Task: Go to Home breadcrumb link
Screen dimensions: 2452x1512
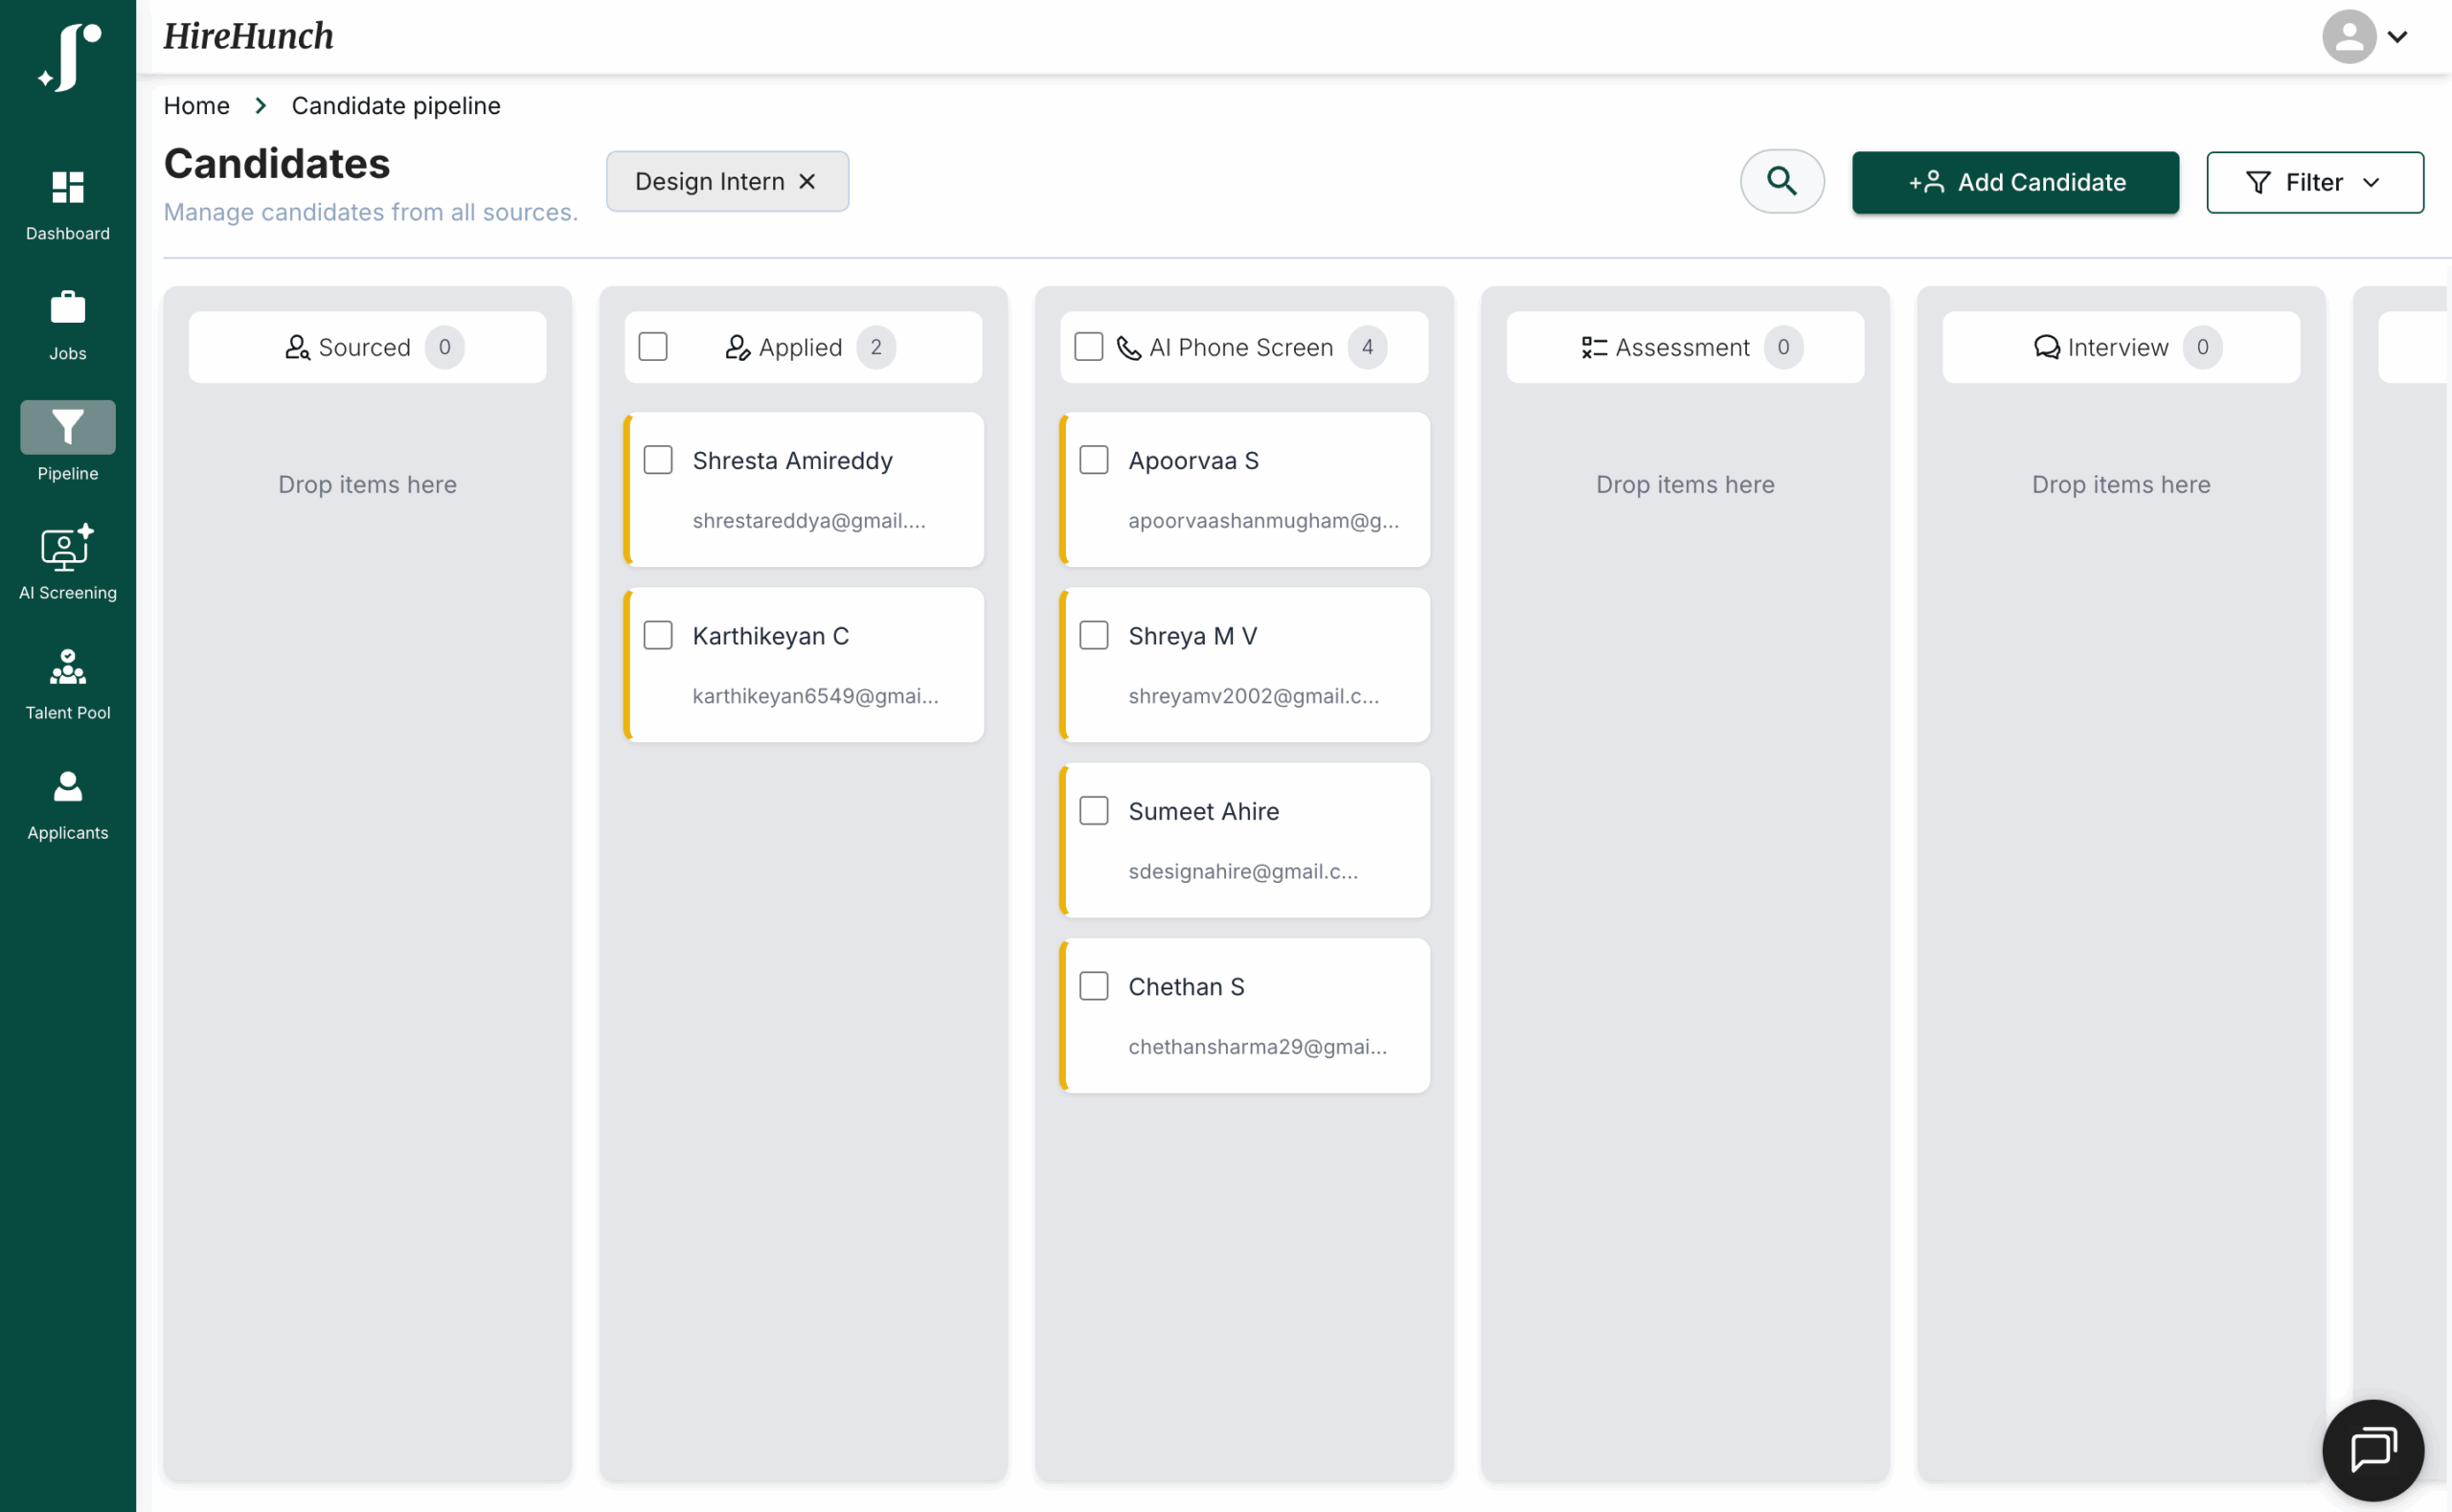Action: point(196,105)
